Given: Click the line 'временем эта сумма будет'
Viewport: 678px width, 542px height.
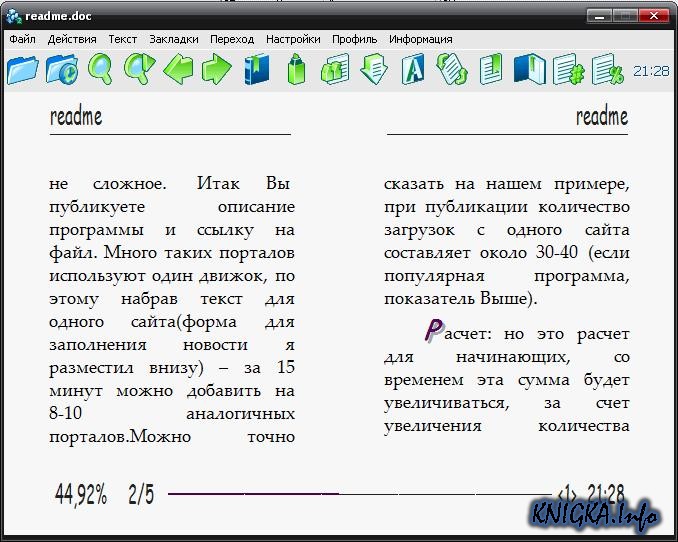Looking at the screenshot, I should click(507, 380).
